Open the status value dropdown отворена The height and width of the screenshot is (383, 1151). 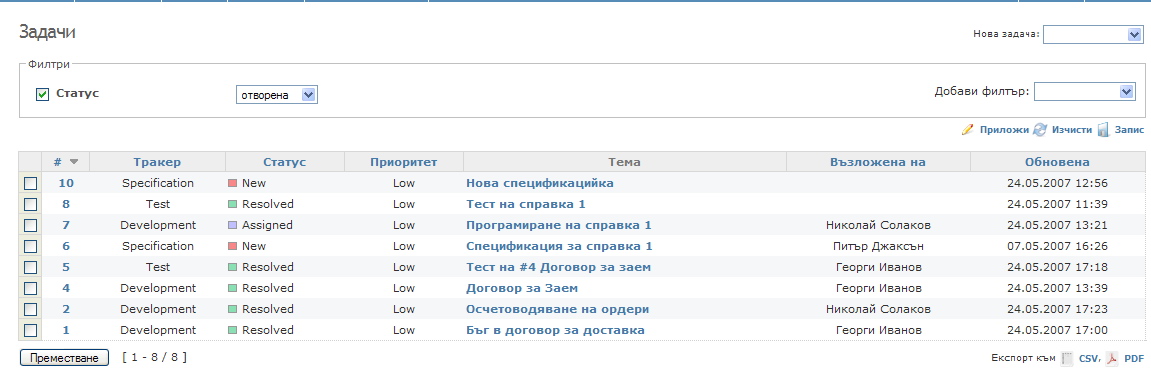click(277, 95)
